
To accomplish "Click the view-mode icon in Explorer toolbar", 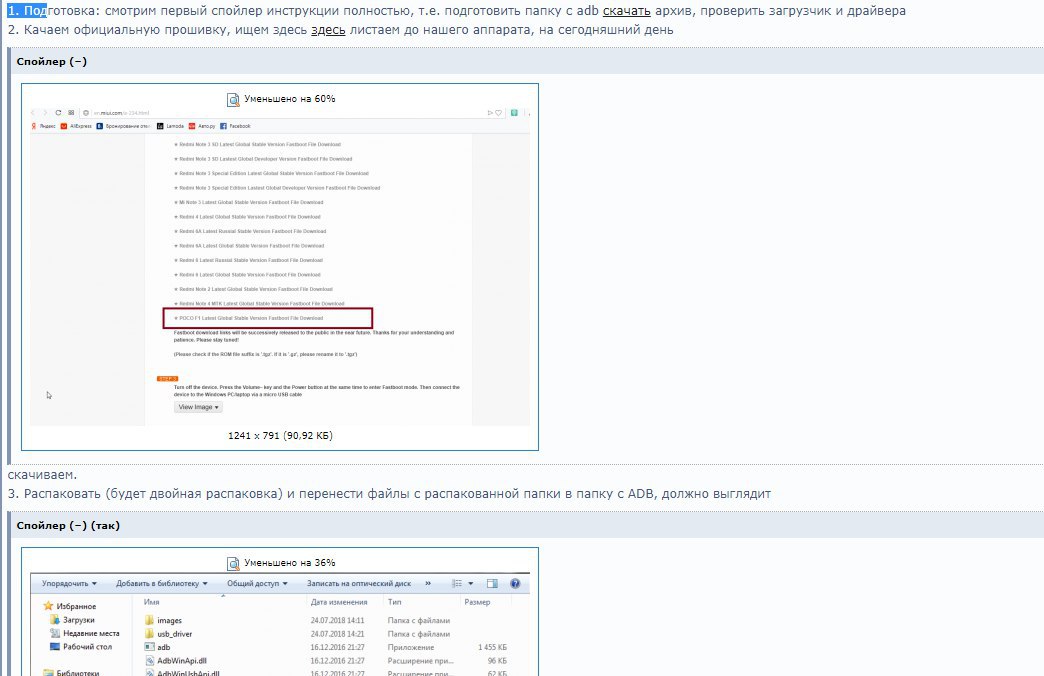I will pyautogui.click(x=457, y=583).
